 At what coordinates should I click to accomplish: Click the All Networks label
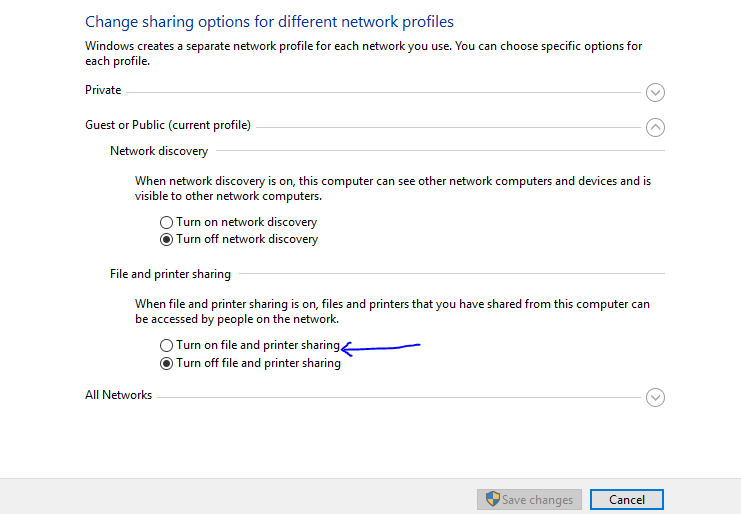tap(118, 395)
